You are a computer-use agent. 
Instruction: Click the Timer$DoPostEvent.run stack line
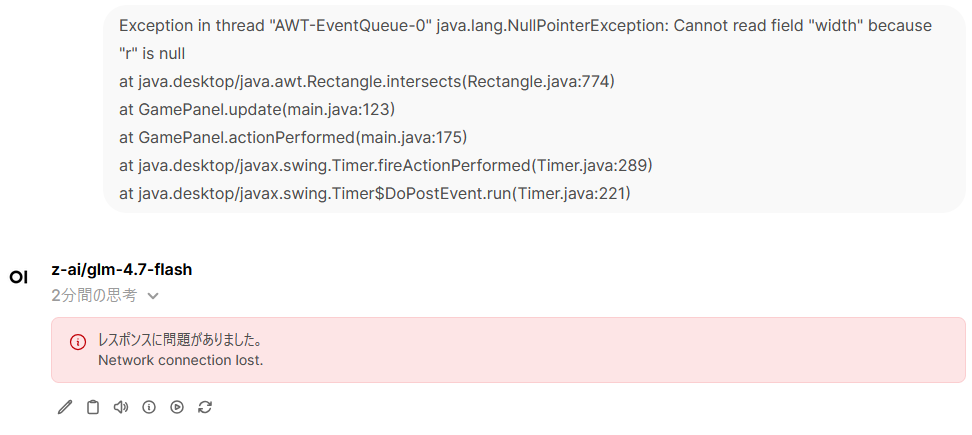coord(375,193)
